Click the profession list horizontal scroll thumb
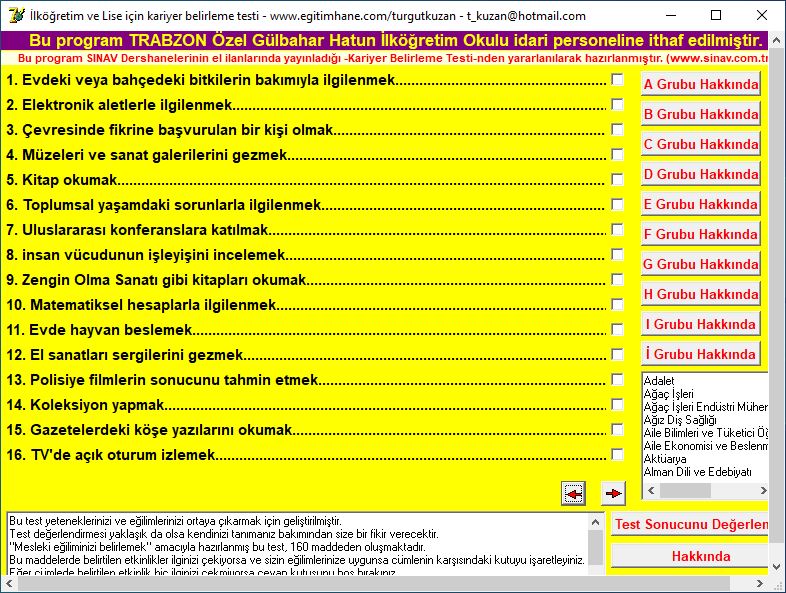Image resolution: width=786 pixels, height=593 pixels. pyautogui.click(x=685, y=490)
